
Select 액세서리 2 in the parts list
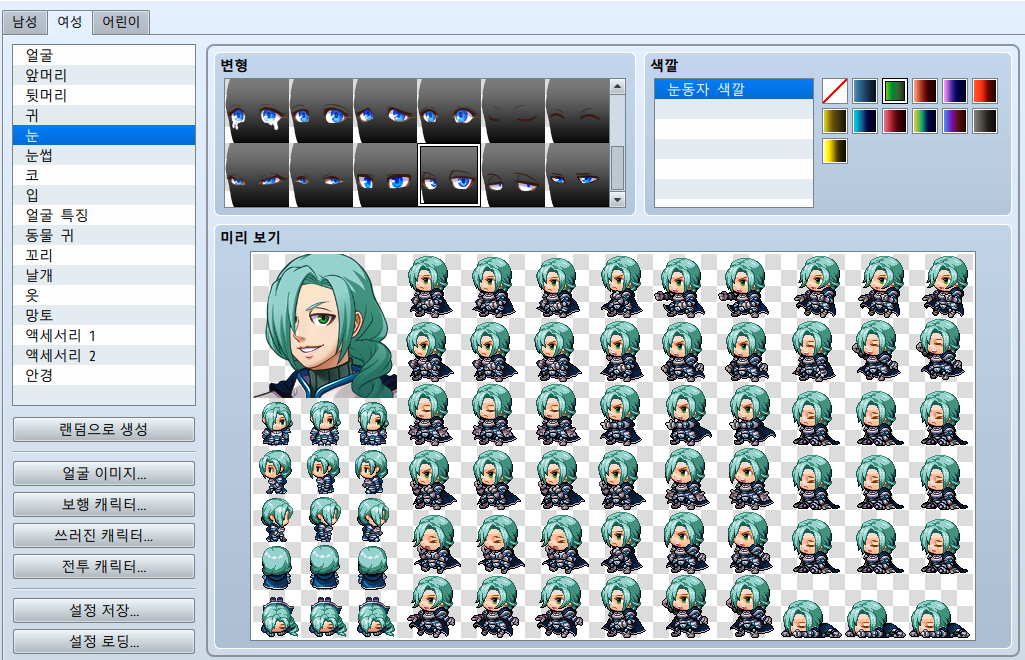(x=104, y=355)
